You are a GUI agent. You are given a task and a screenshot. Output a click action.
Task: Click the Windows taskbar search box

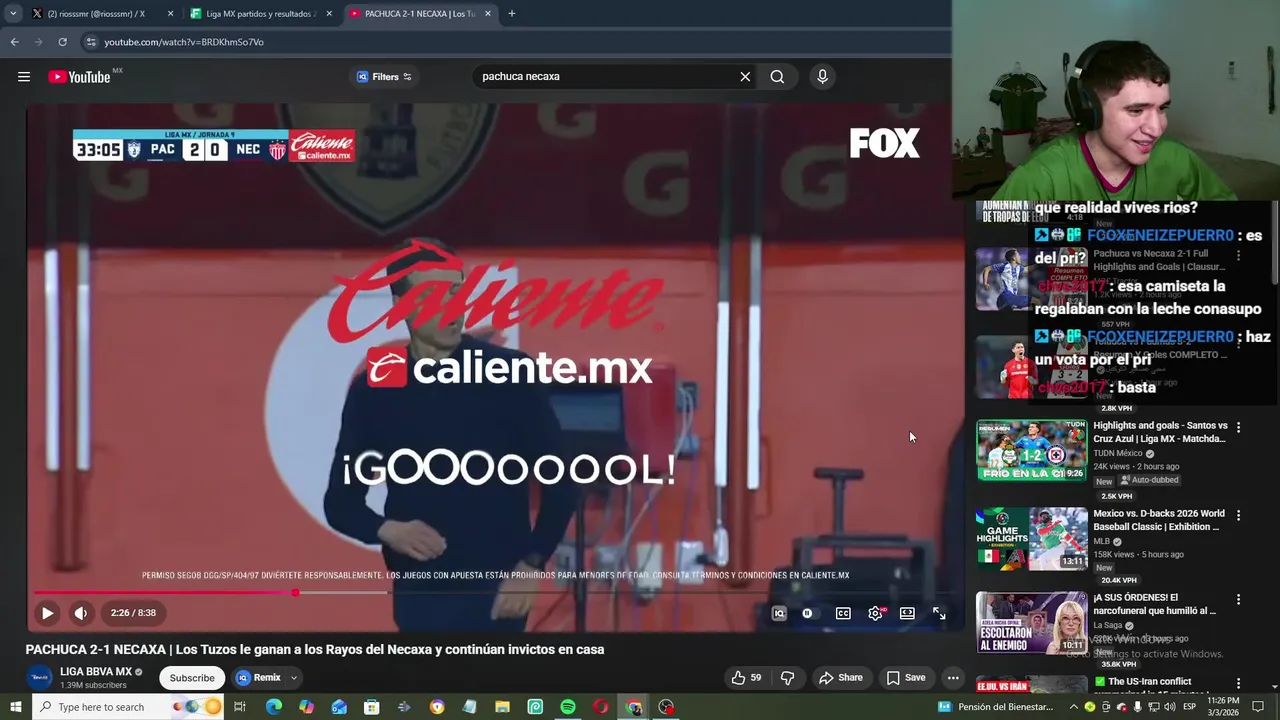[129, 707]
